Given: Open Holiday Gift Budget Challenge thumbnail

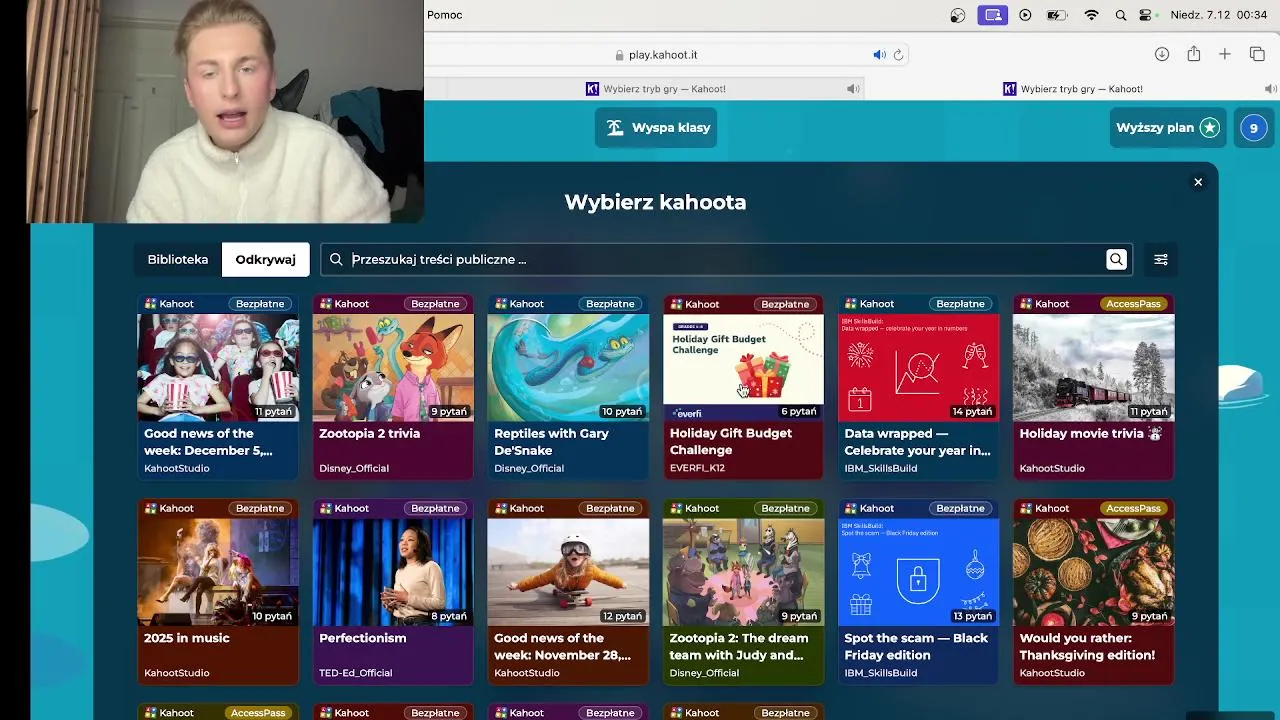Looking at the screenshot, I should pyautogui.click(x=743, y=367).
